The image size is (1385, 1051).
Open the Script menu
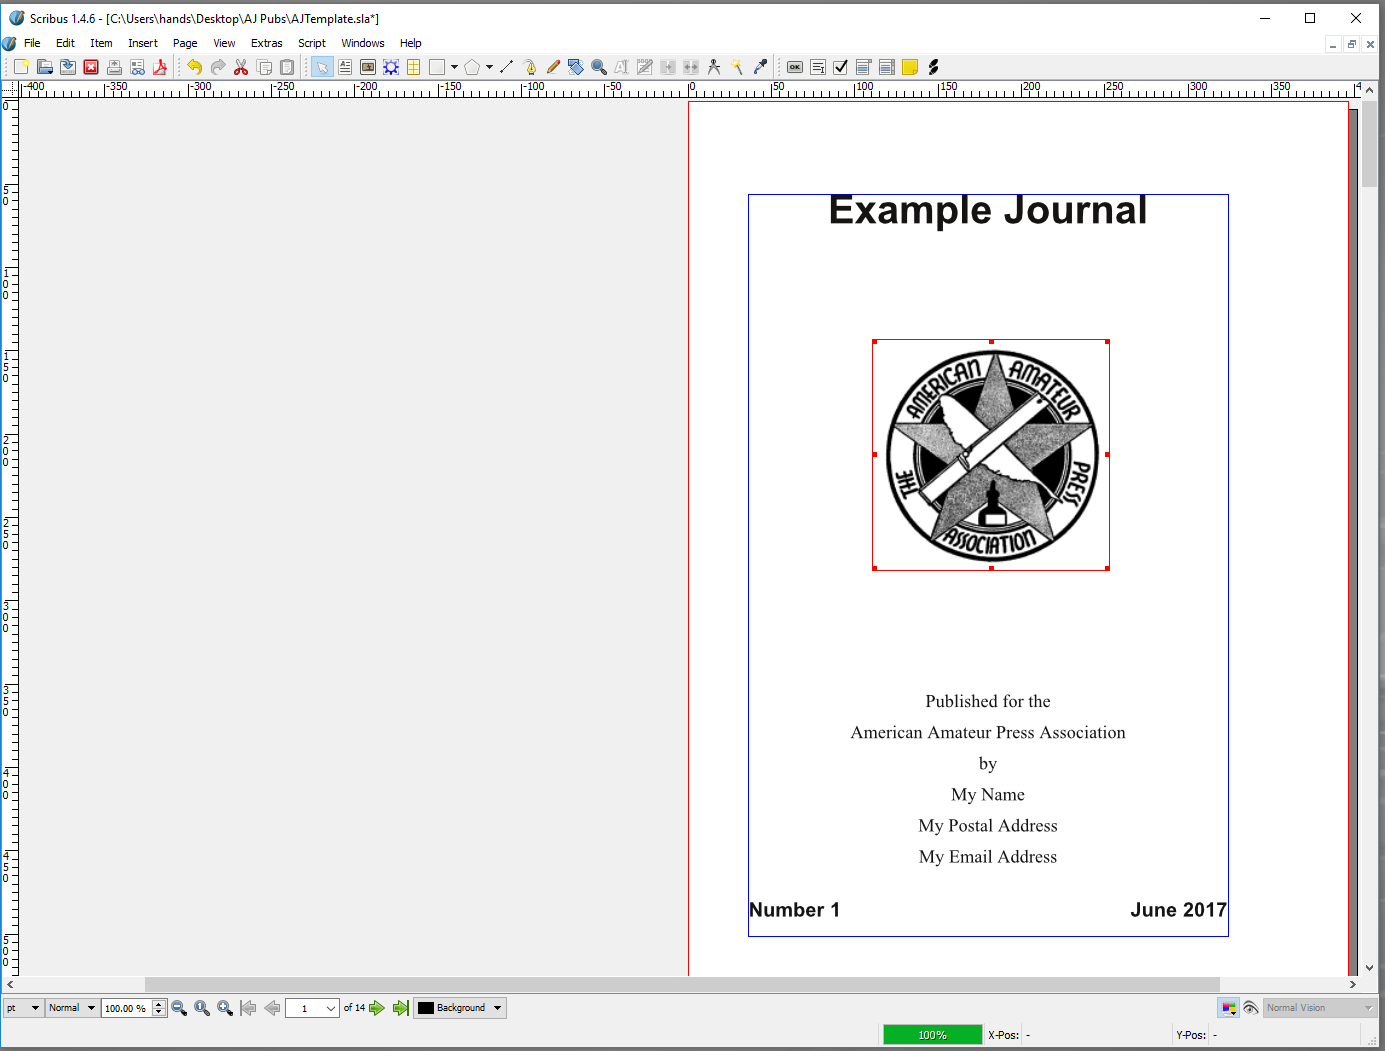coord(312,43)
